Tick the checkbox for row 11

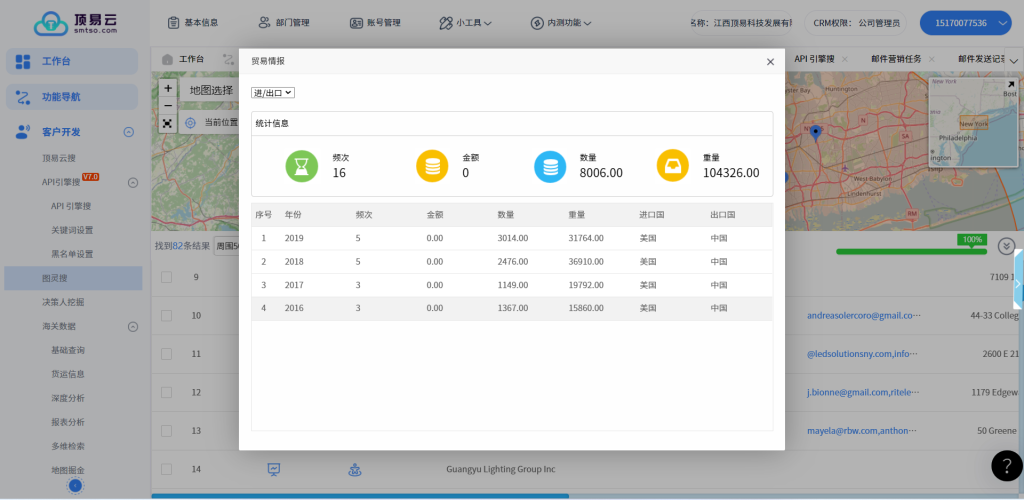coord(167,354)
